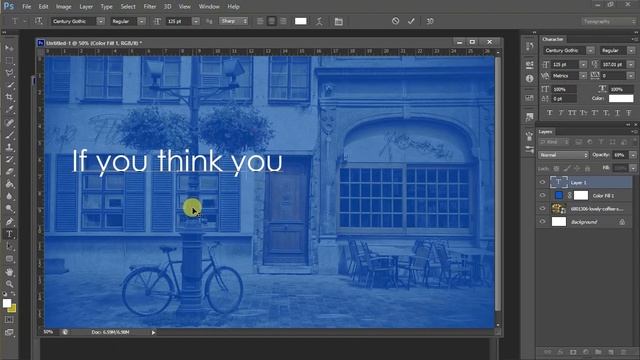Select the Rectangular Marquee tool
Viewport: 640px width, 360px height.
point(9,60)
